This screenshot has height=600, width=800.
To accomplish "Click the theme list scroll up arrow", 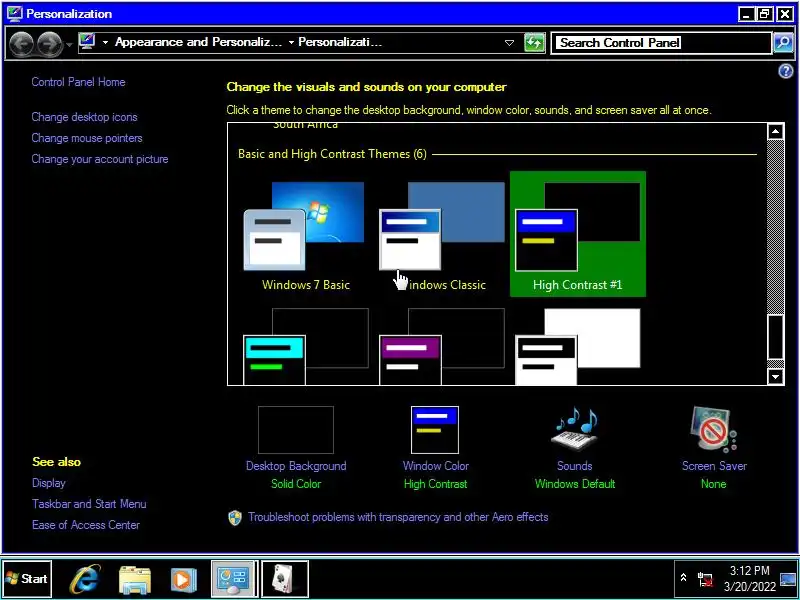I will coord(775,132).
